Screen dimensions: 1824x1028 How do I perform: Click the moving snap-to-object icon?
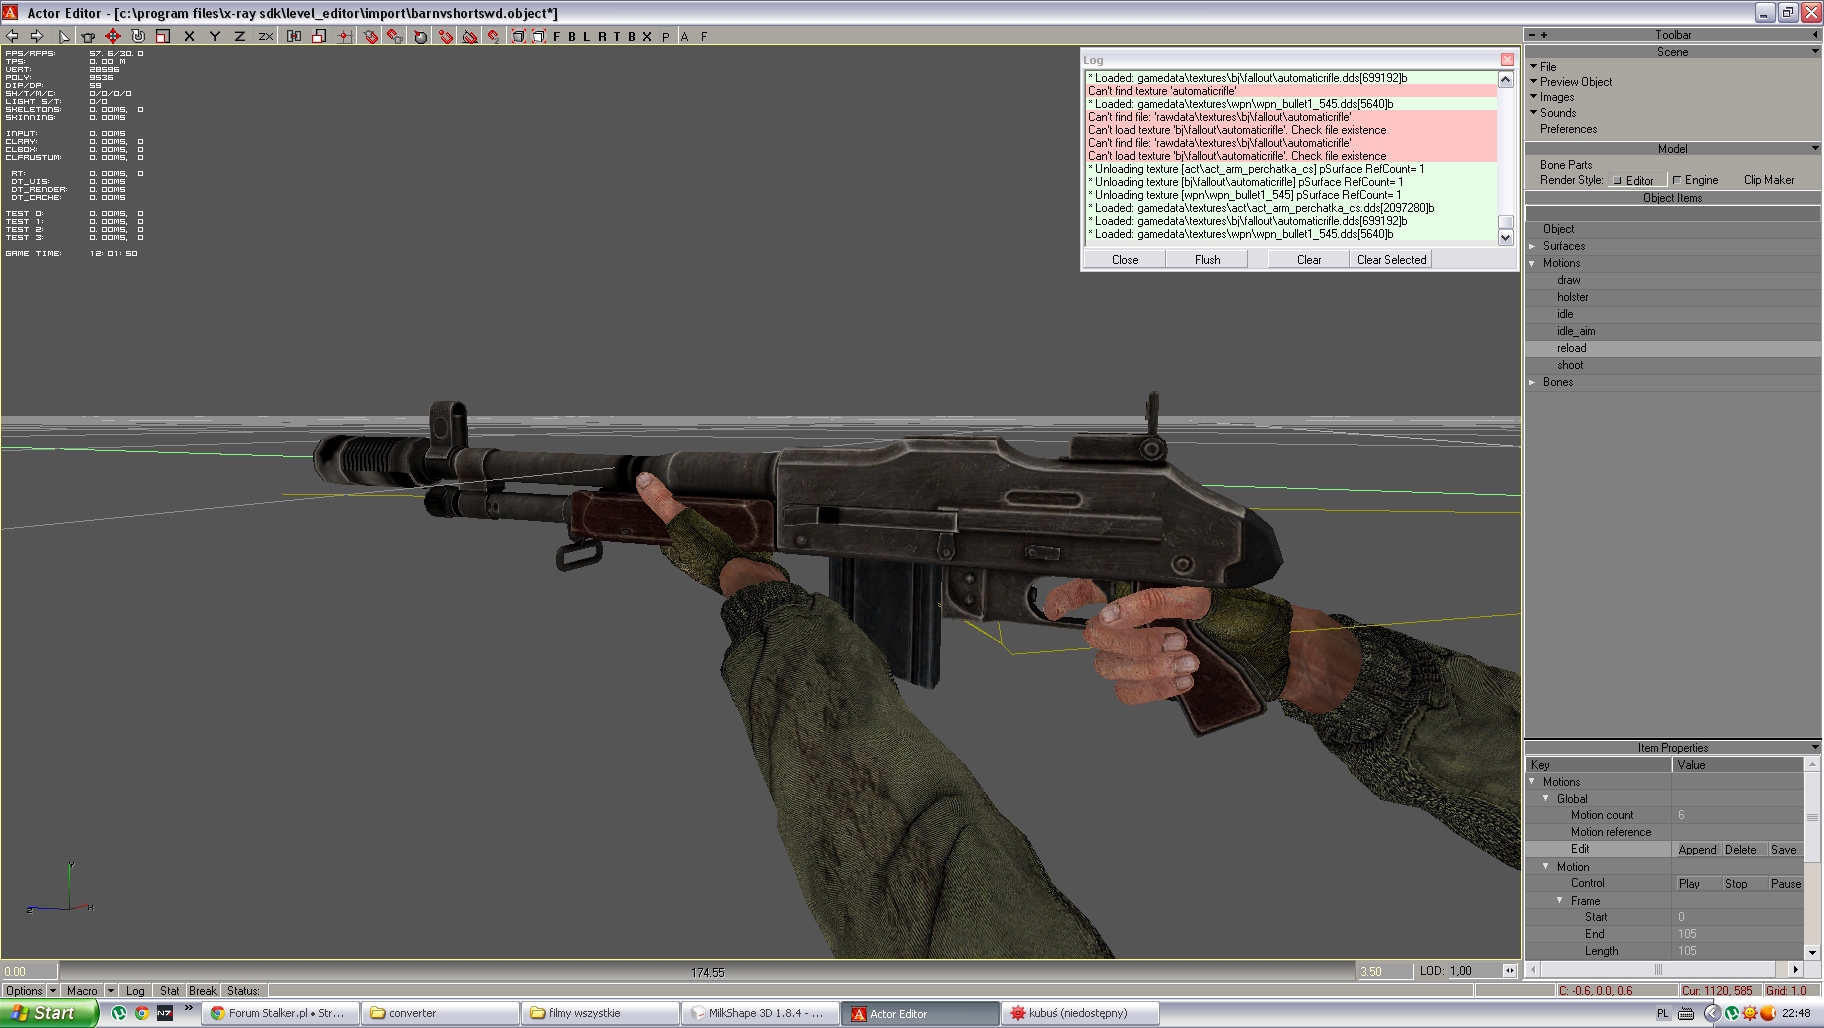pos(420,36)
